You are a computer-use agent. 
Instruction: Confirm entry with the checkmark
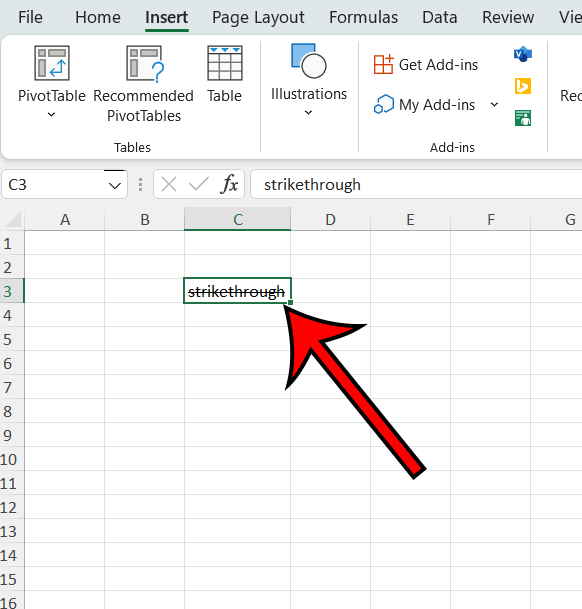199,184
